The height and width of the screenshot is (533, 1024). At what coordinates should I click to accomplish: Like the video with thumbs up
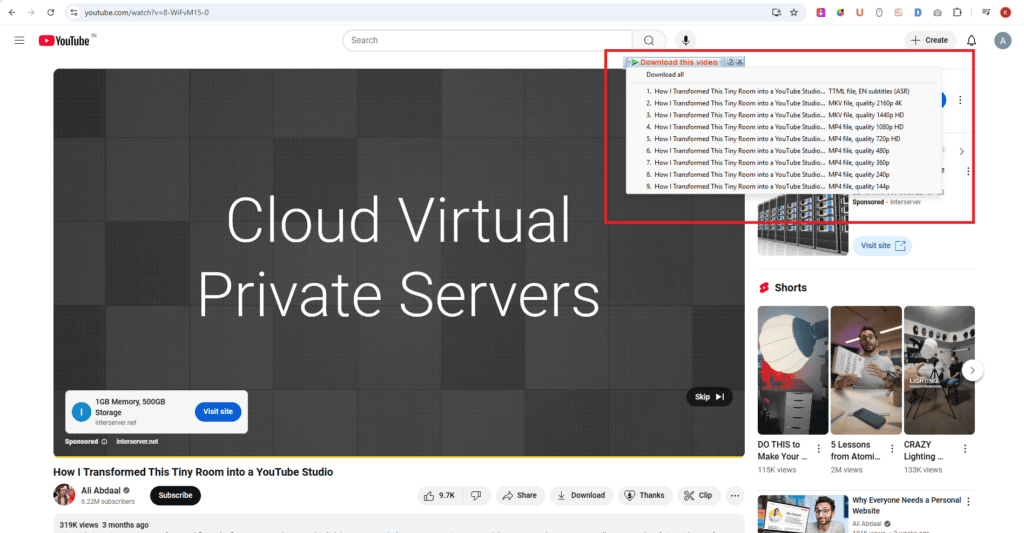coord(439,496)
